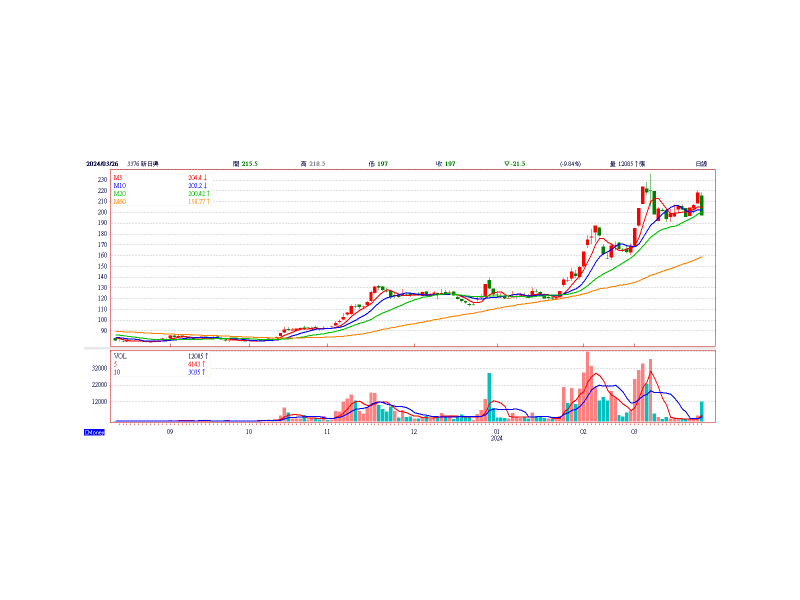Click the M20 moving average legend
The width and height of the screenshot is (800, 600).
119,193
